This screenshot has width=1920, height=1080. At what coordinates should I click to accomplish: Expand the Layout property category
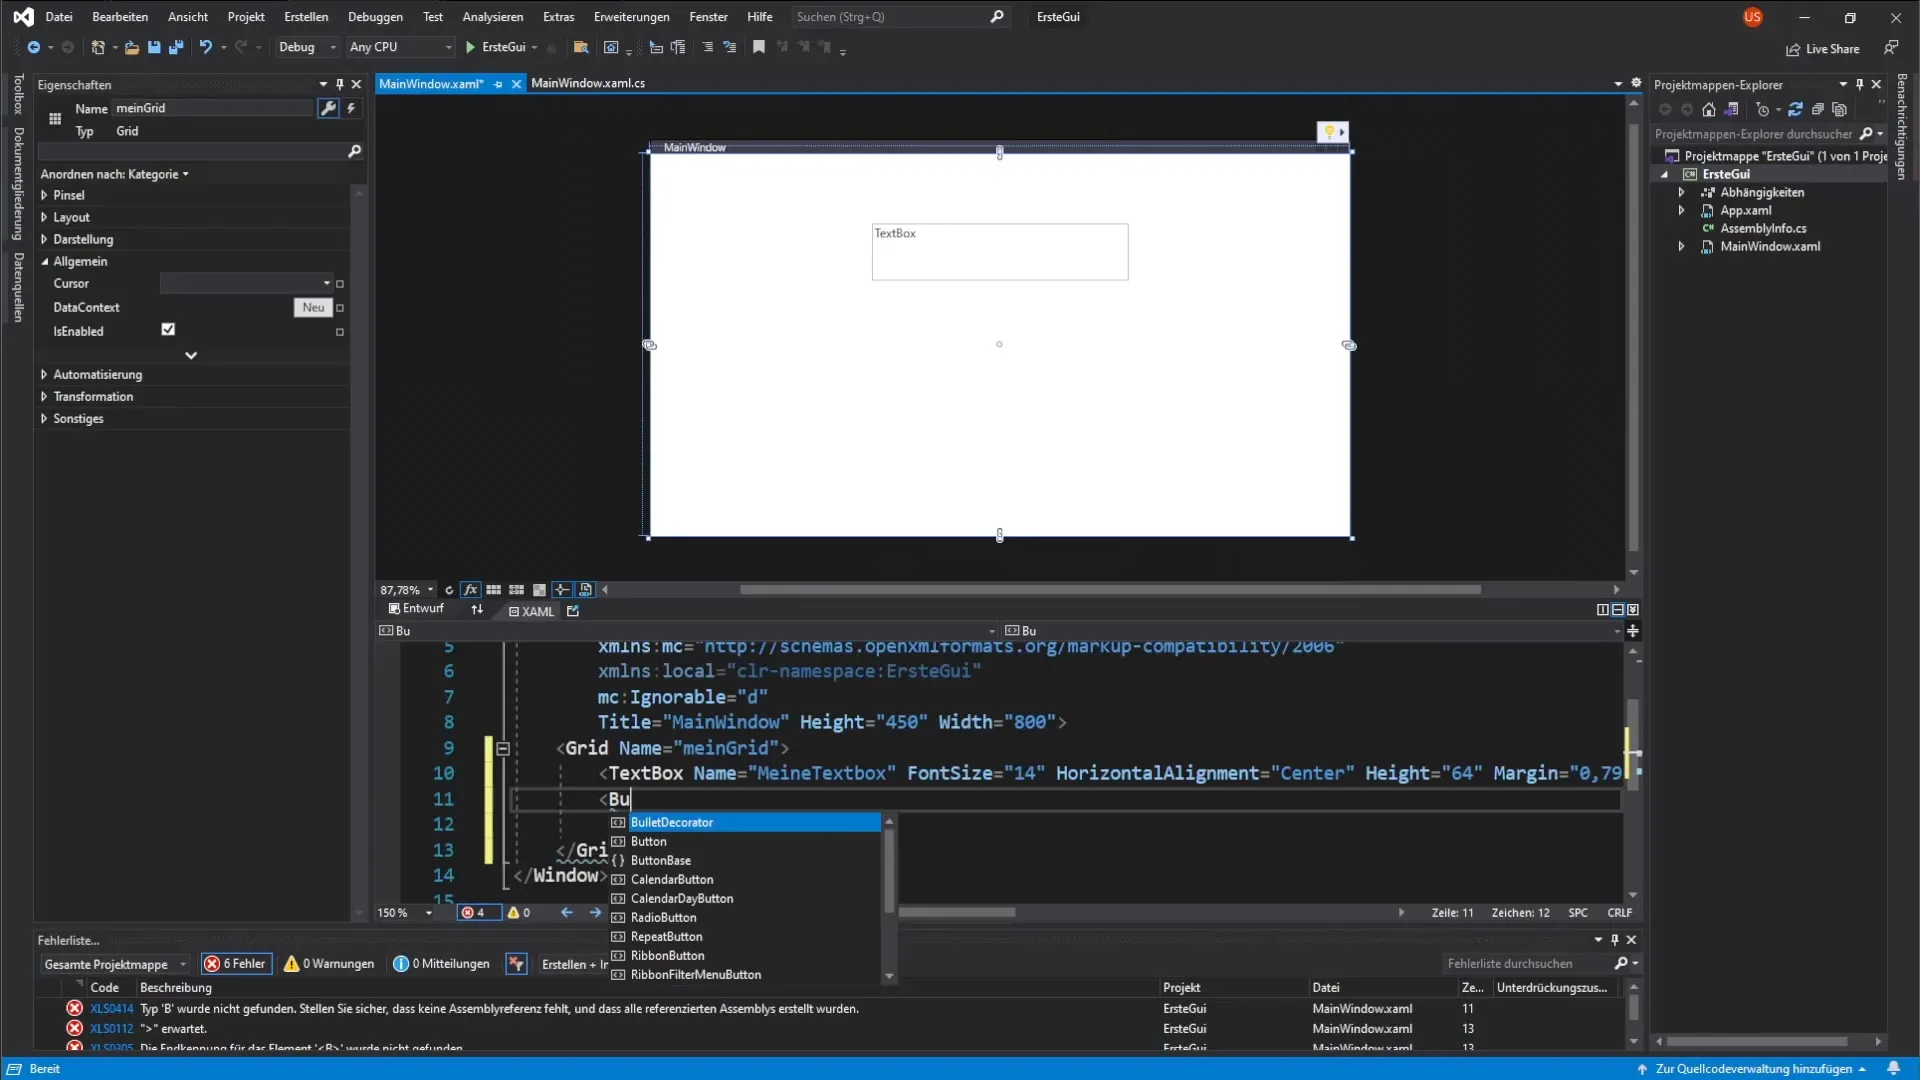pos(44,217)
